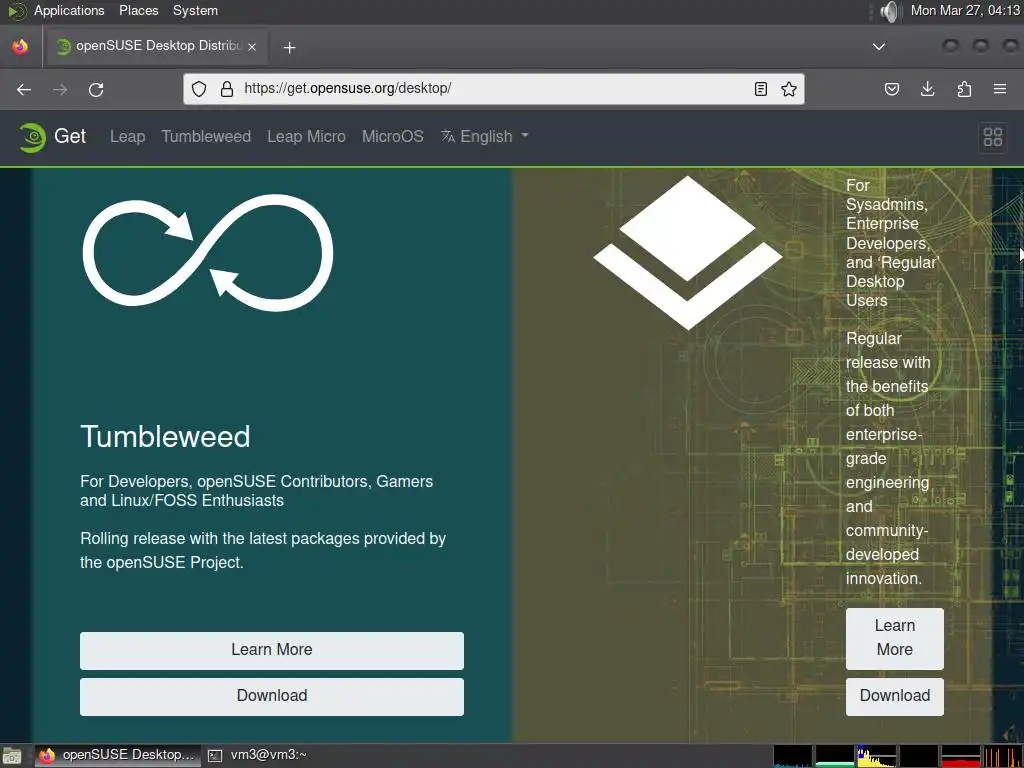Expand the English language dropdown
The height and width of the screenshot is (768, 1024).
[485, 136]
